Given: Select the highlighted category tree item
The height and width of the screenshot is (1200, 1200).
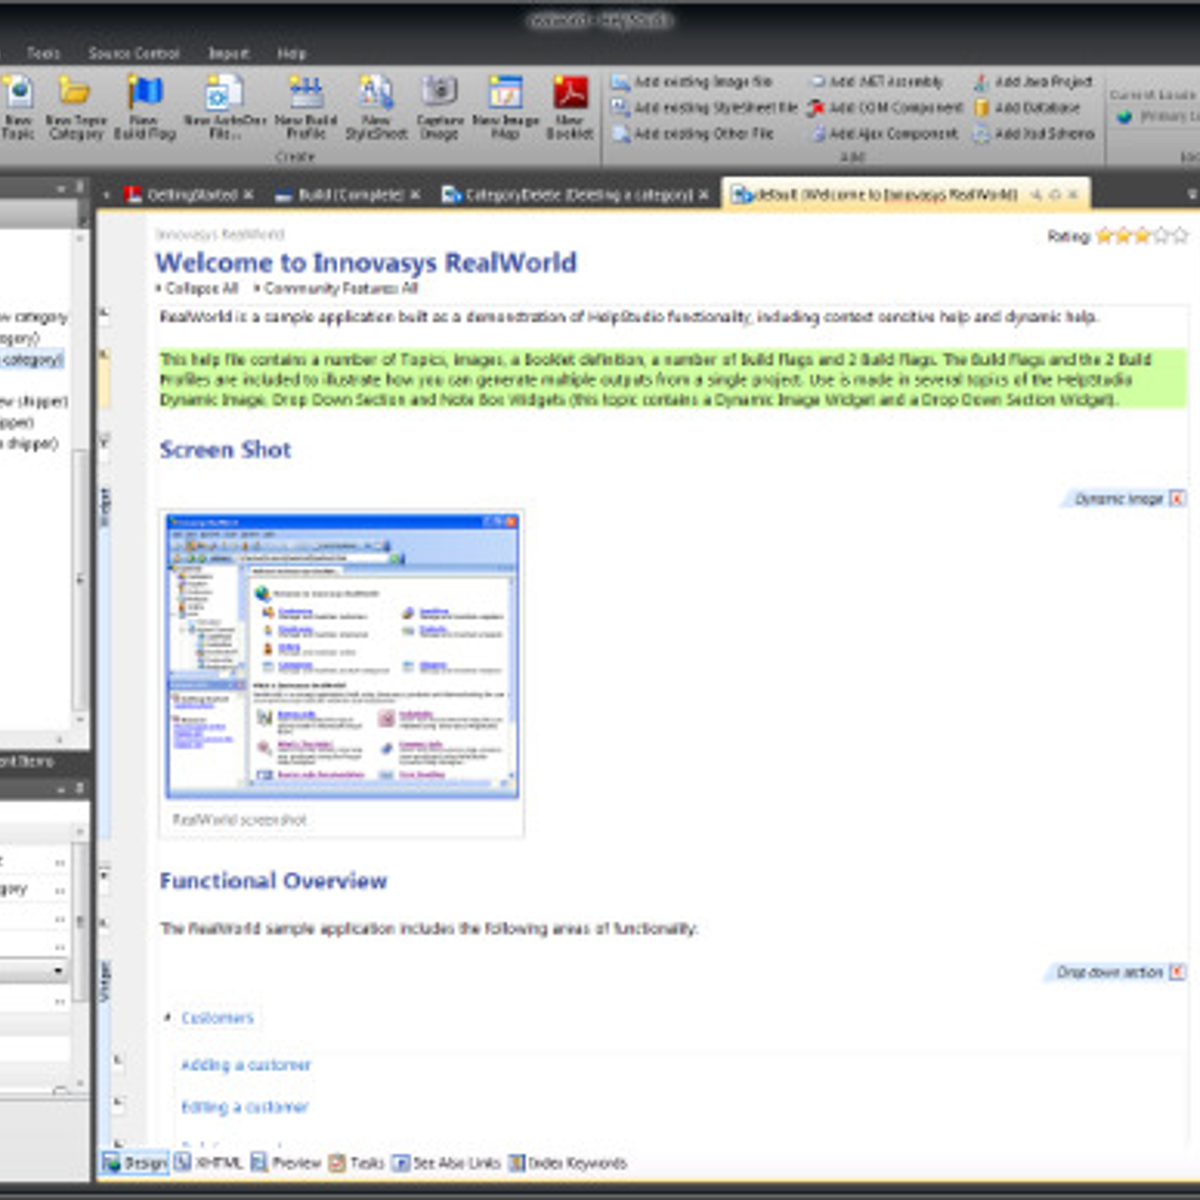Looking at the screenshot, I should click(x=32, y=359).
